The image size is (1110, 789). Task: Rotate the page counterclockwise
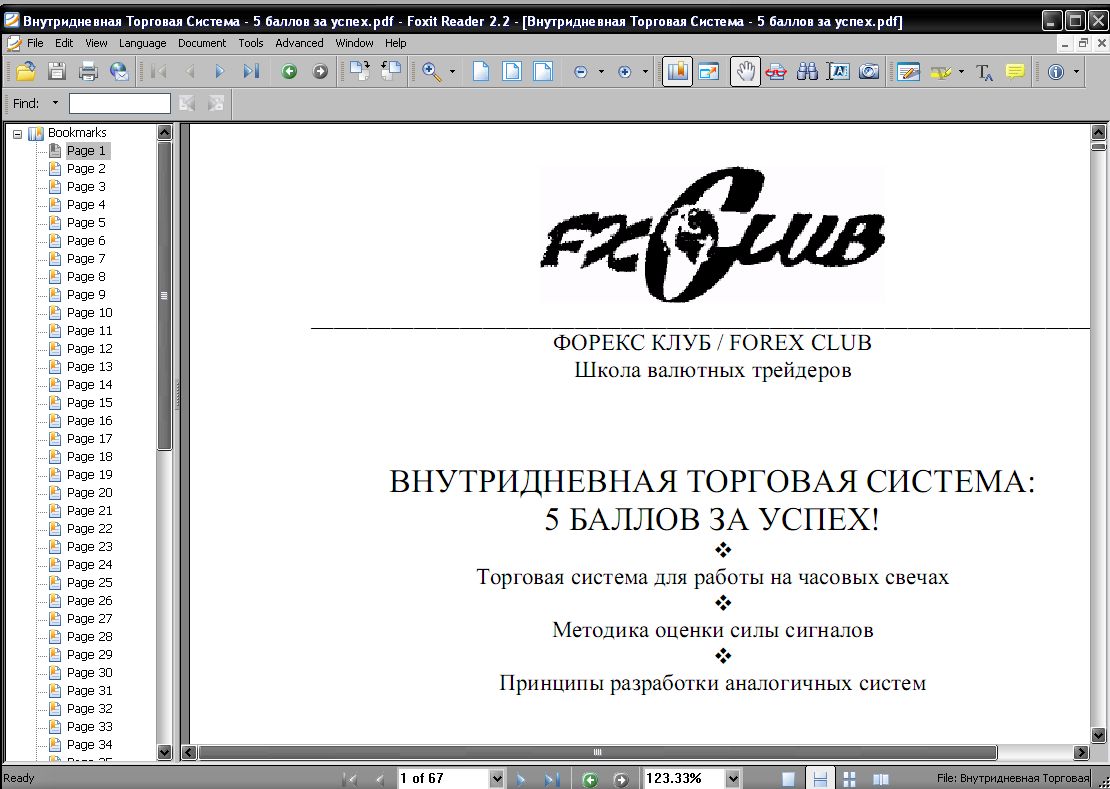point(391,71)
